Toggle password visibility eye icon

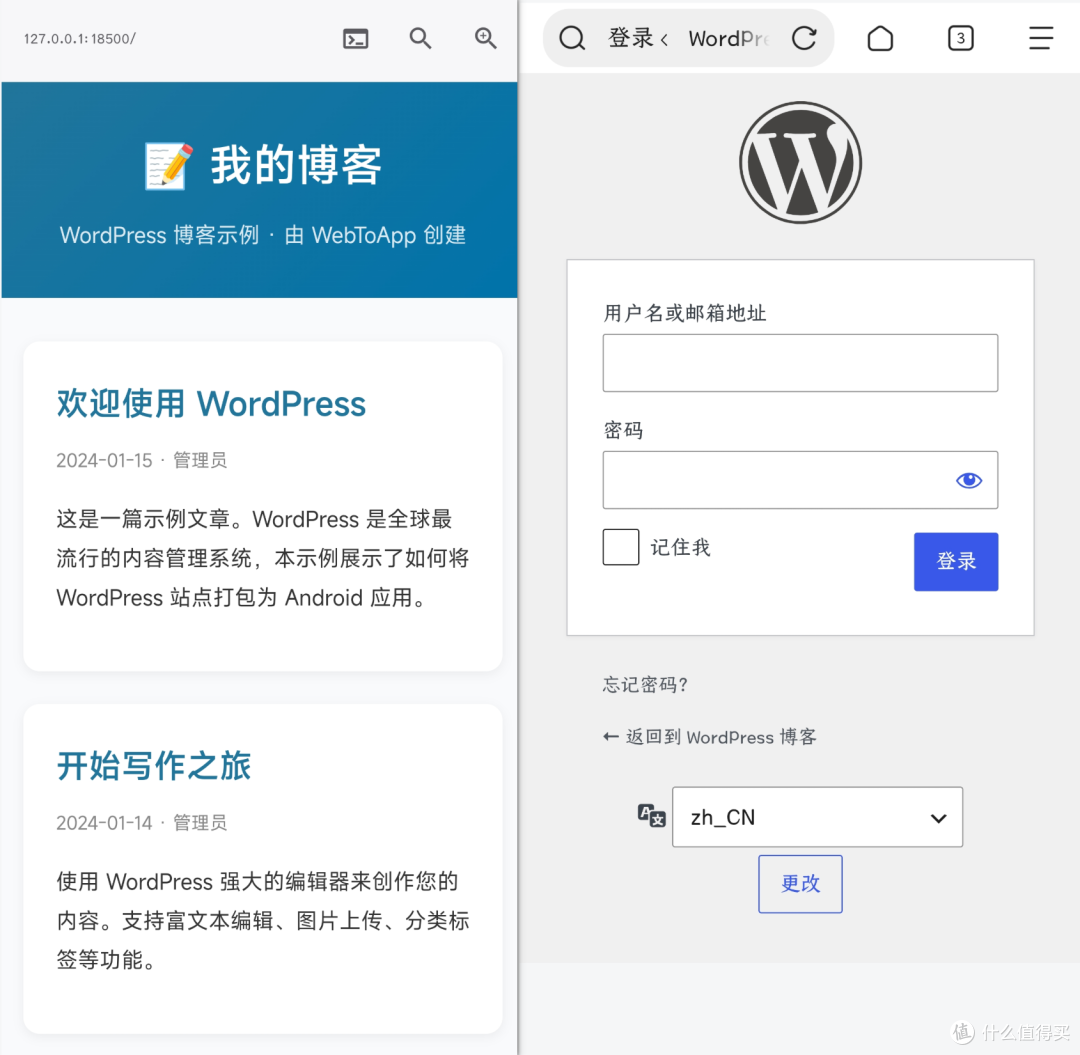click(968, 480)
